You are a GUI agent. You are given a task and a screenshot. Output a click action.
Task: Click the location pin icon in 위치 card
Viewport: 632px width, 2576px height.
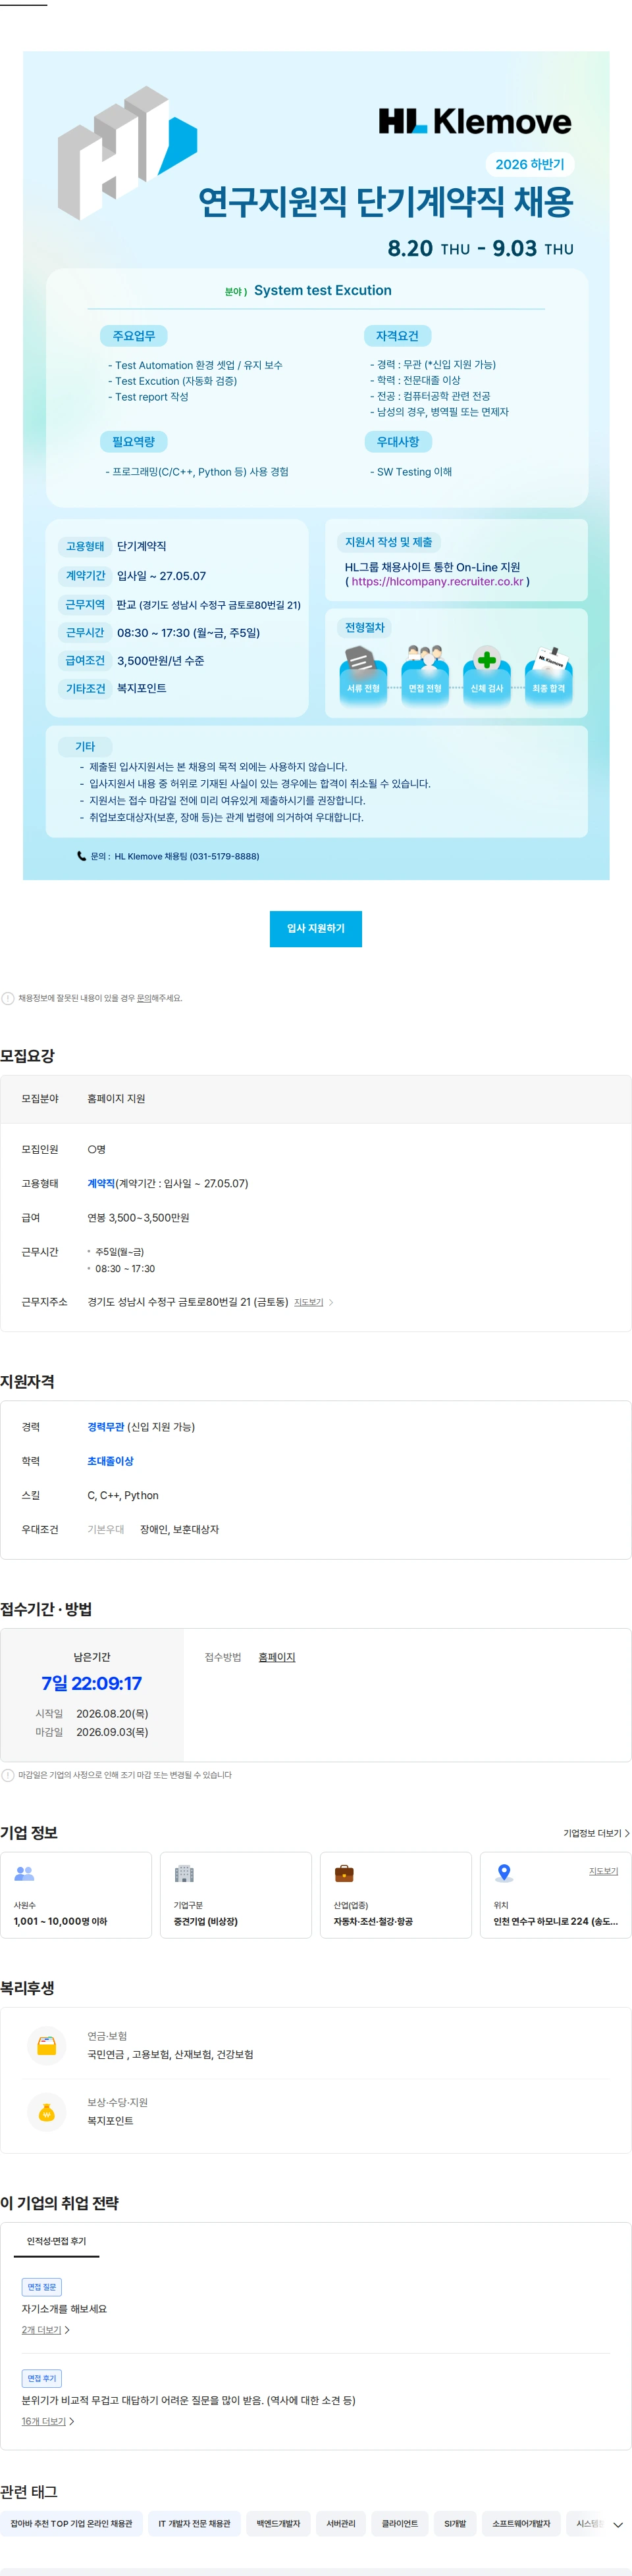504,1873
